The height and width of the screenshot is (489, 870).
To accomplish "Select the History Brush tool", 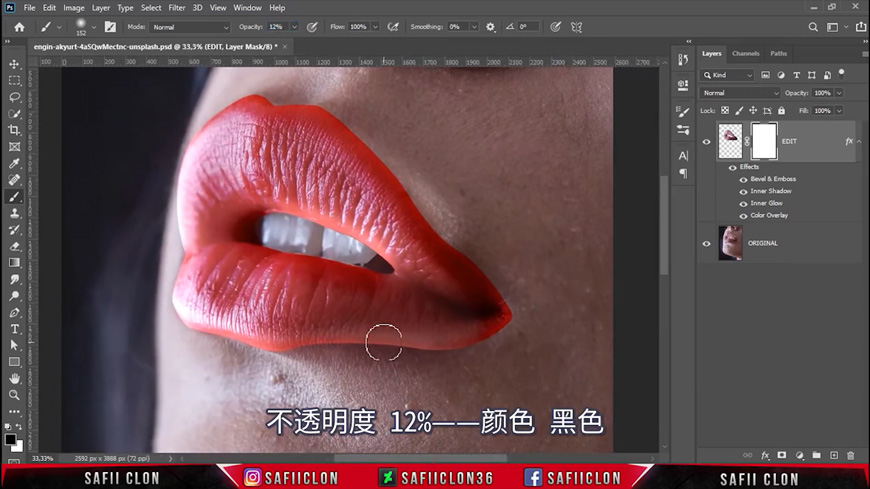I will (14, 230).
